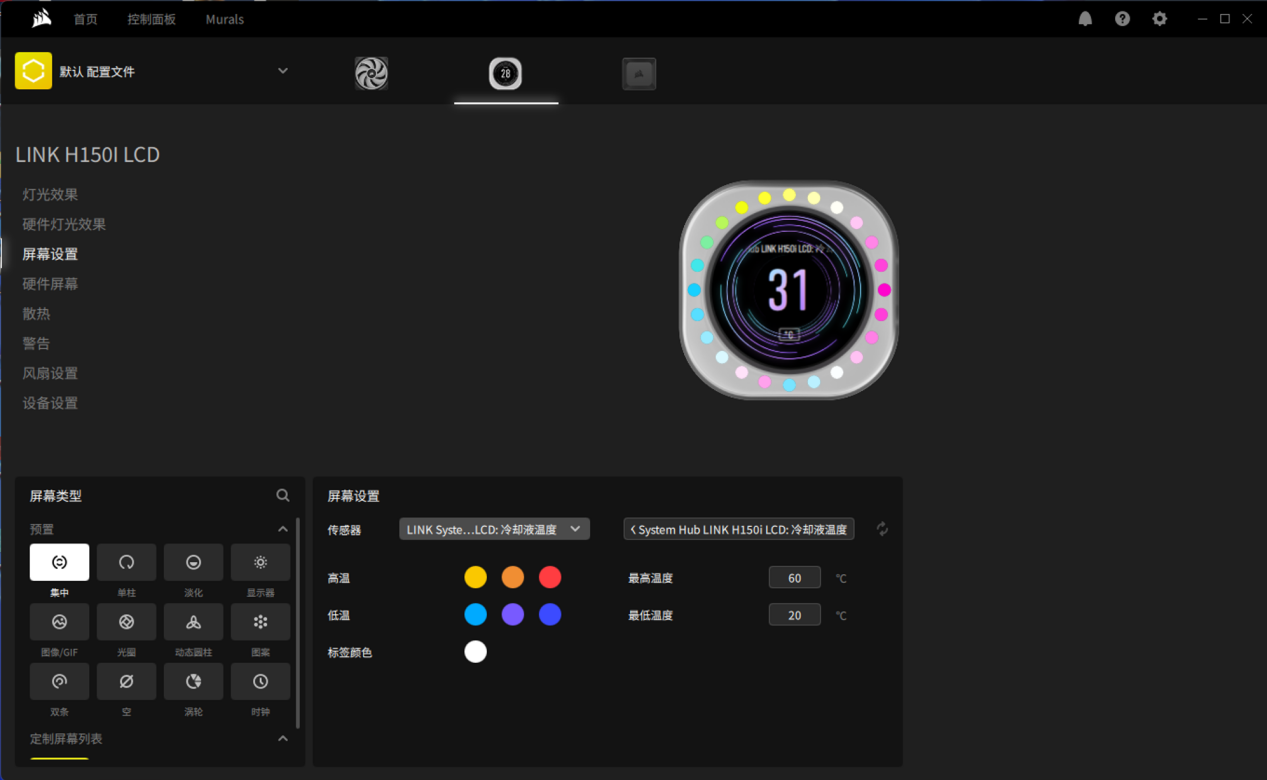Open the 控制面板 tab
Screen dimensions: 1267x780
tap(151, 19)
